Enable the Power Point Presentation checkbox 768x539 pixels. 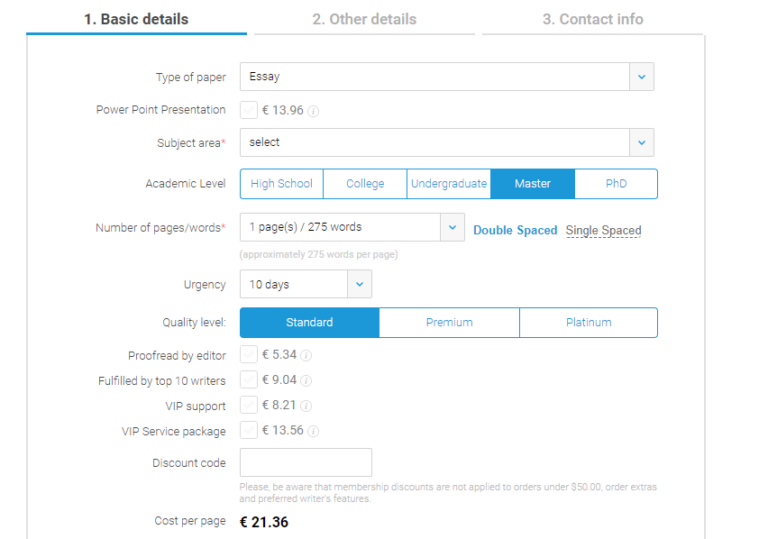(x=249, y=110)
